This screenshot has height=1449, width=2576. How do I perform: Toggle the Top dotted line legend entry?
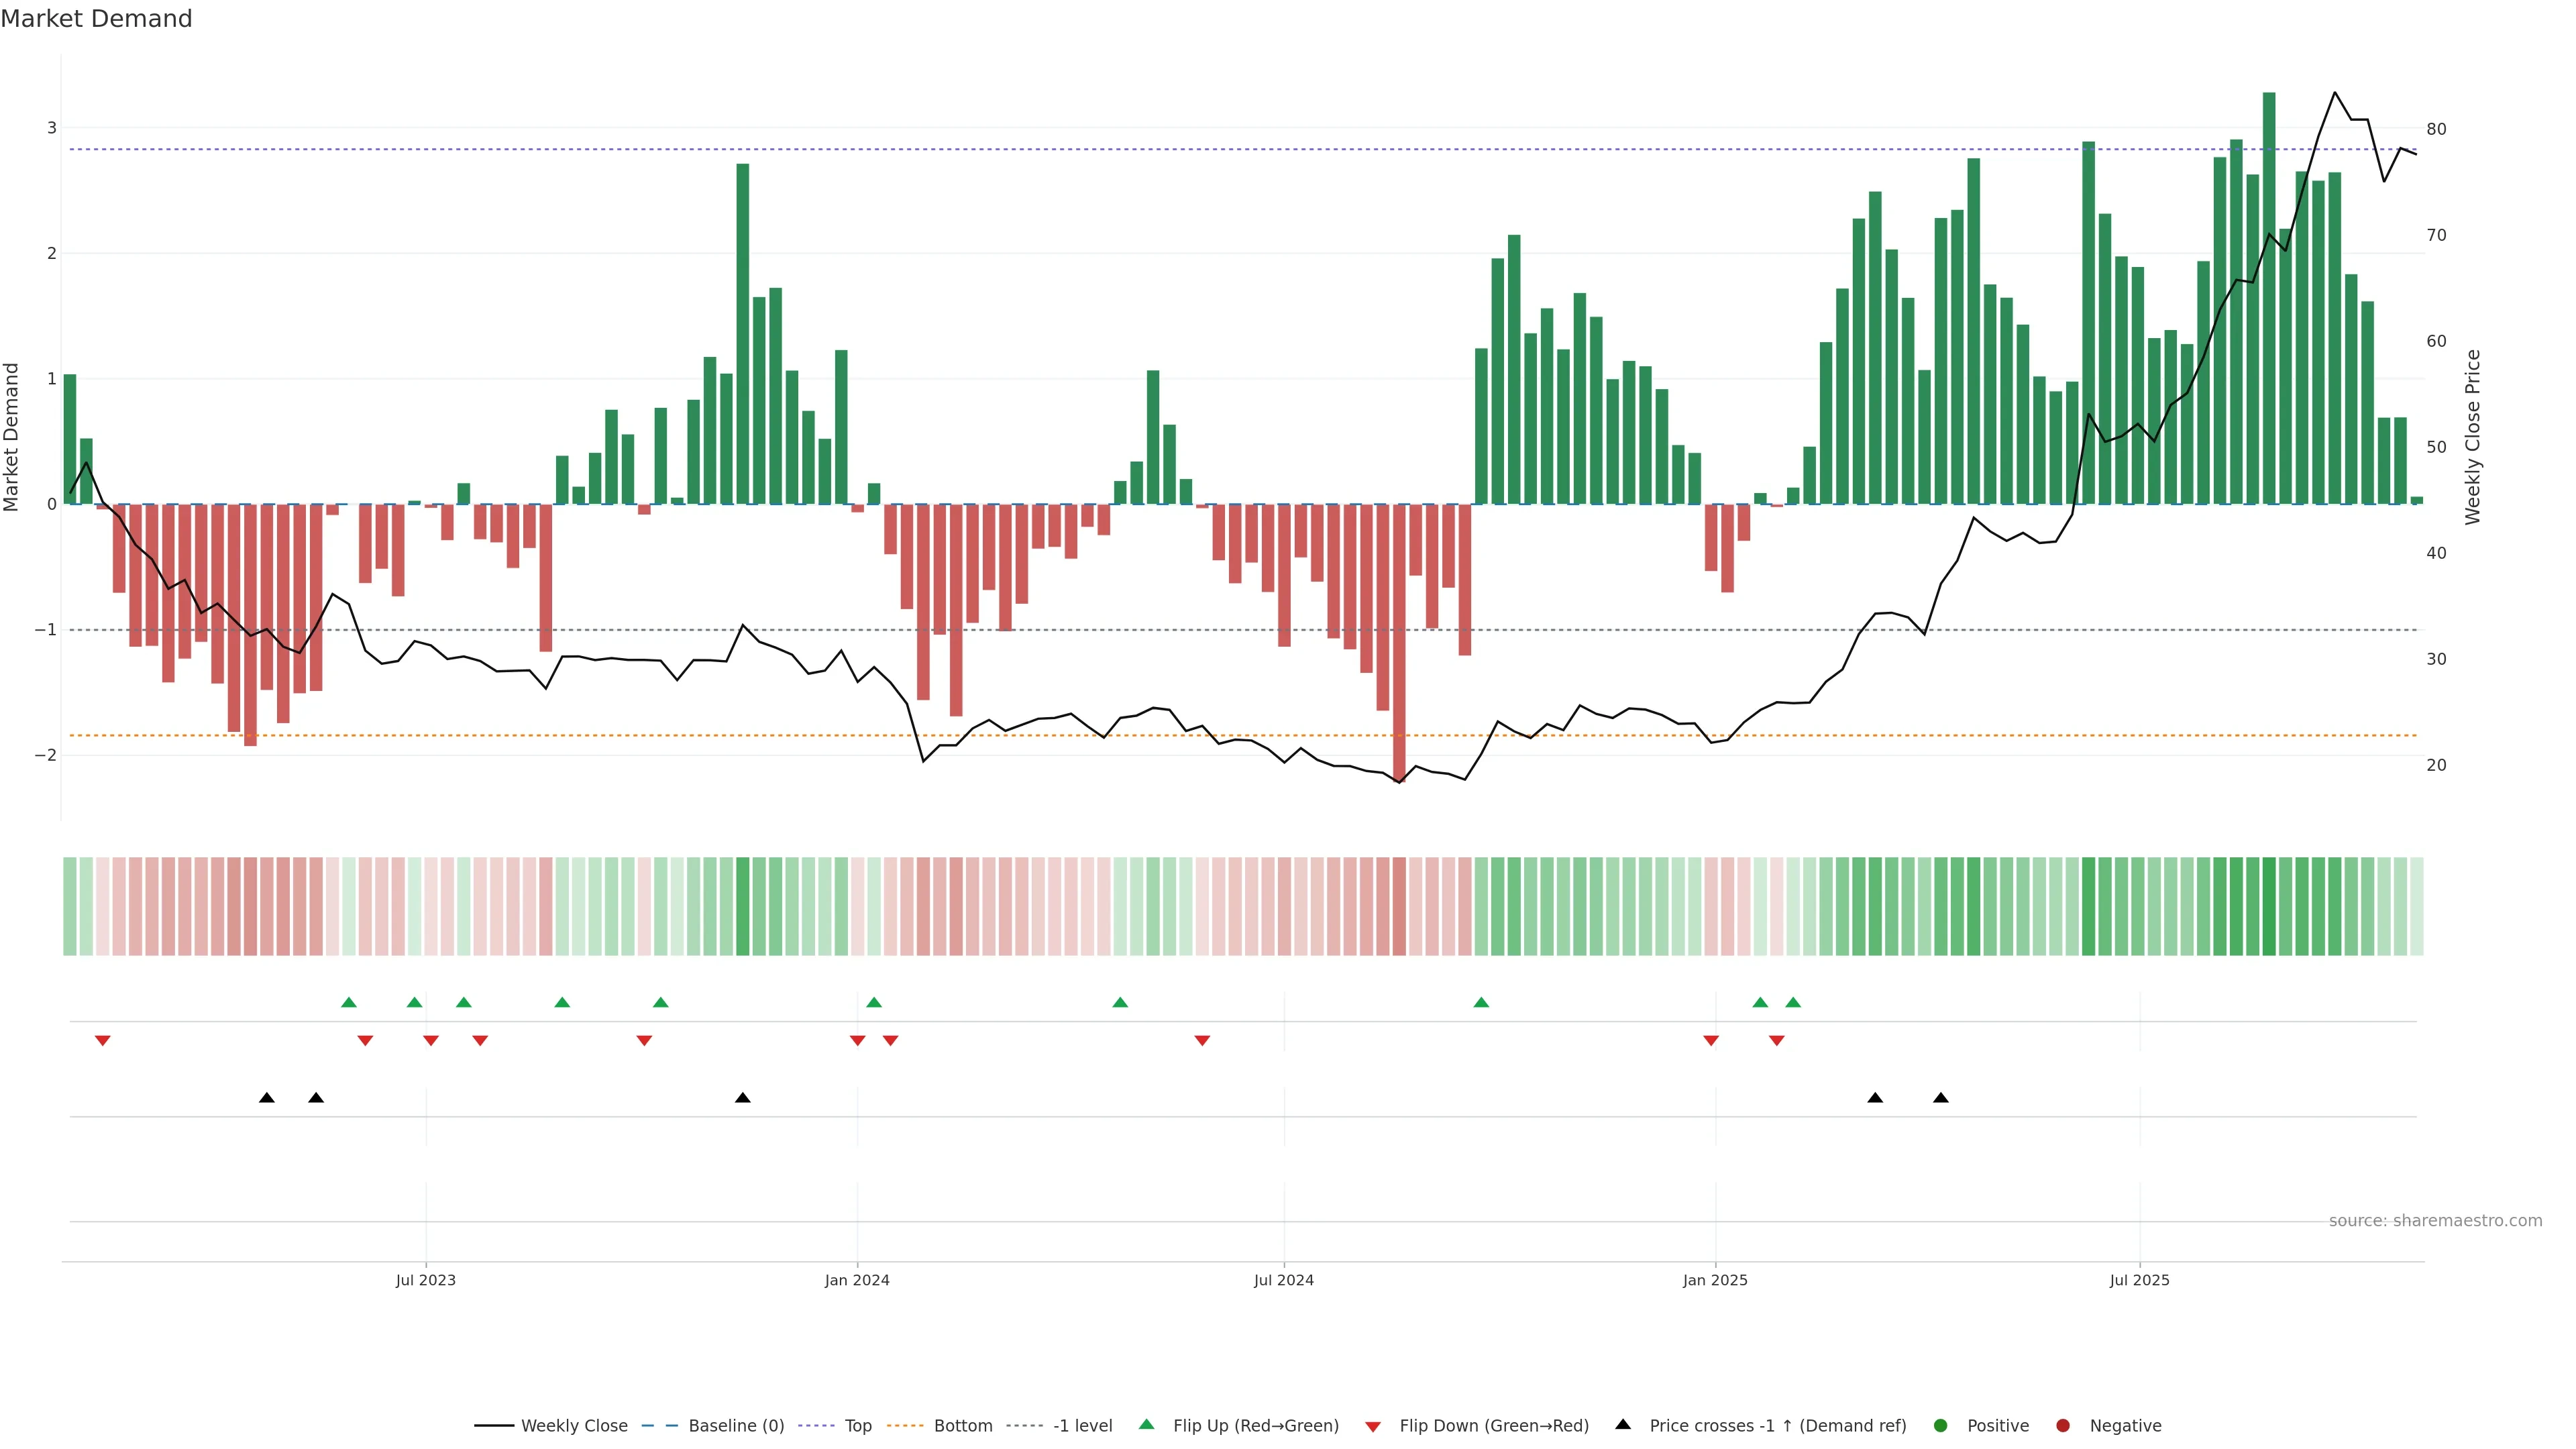coord(858,1425)
